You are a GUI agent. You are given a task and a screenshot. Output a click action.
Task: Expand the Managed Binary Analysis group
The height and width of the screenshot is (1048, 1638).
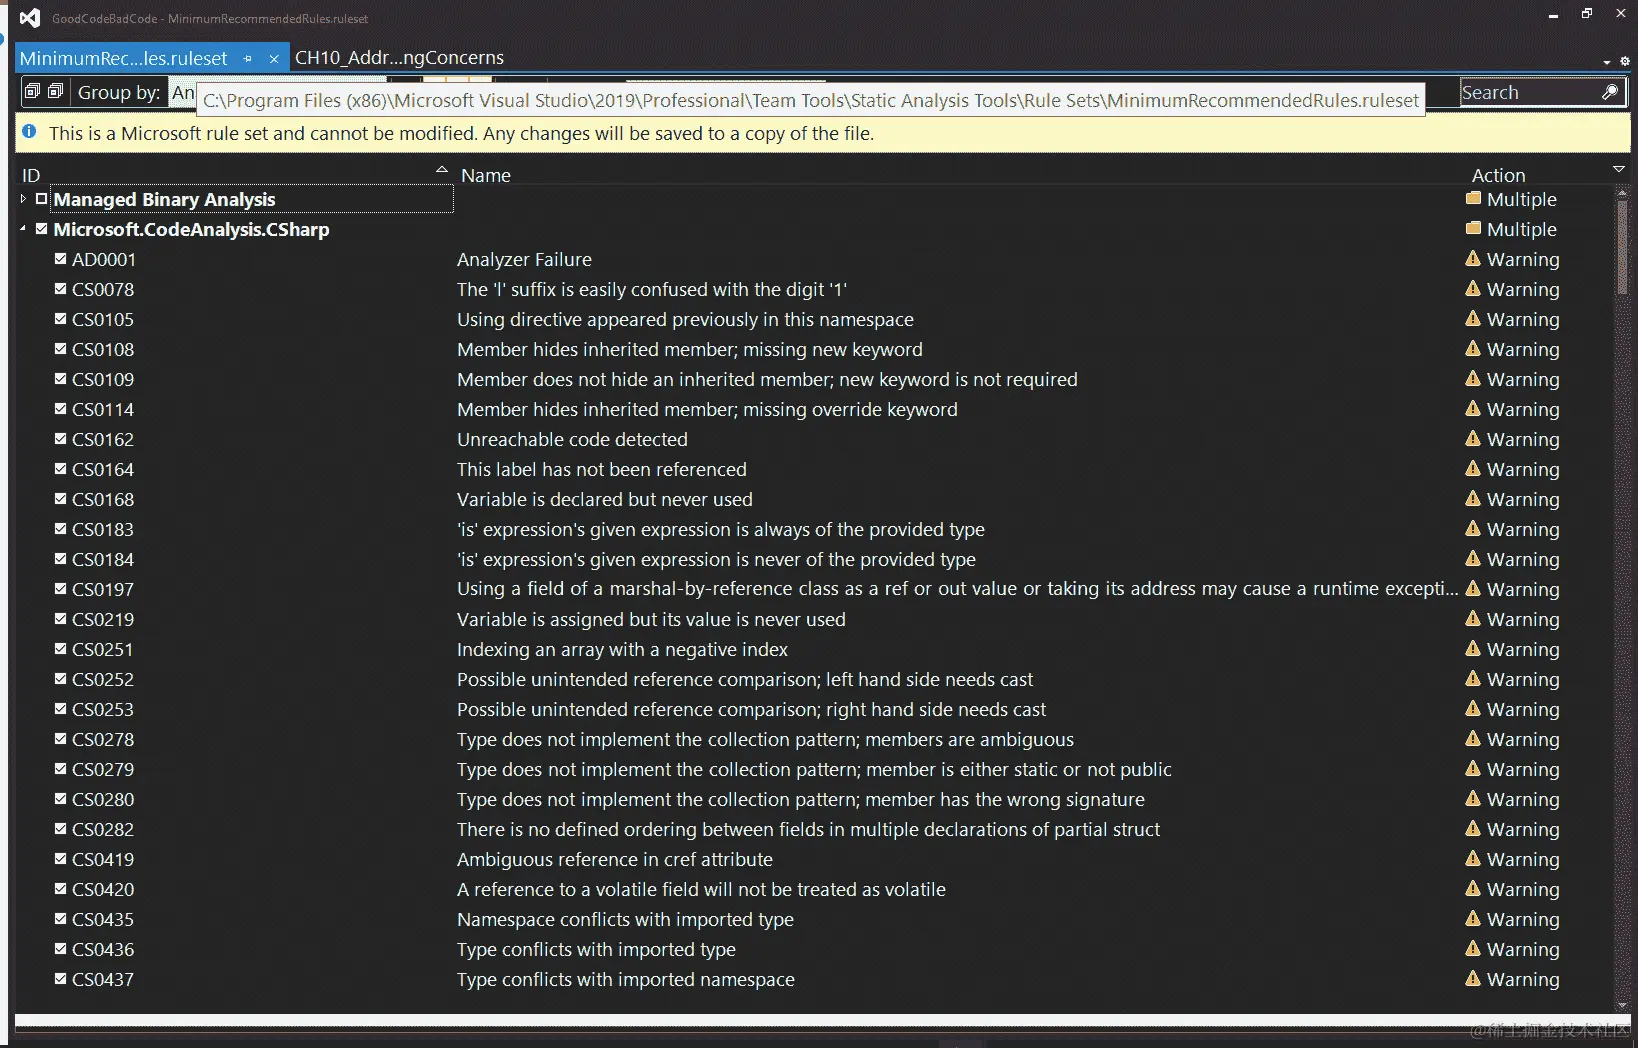click(23, 199)
